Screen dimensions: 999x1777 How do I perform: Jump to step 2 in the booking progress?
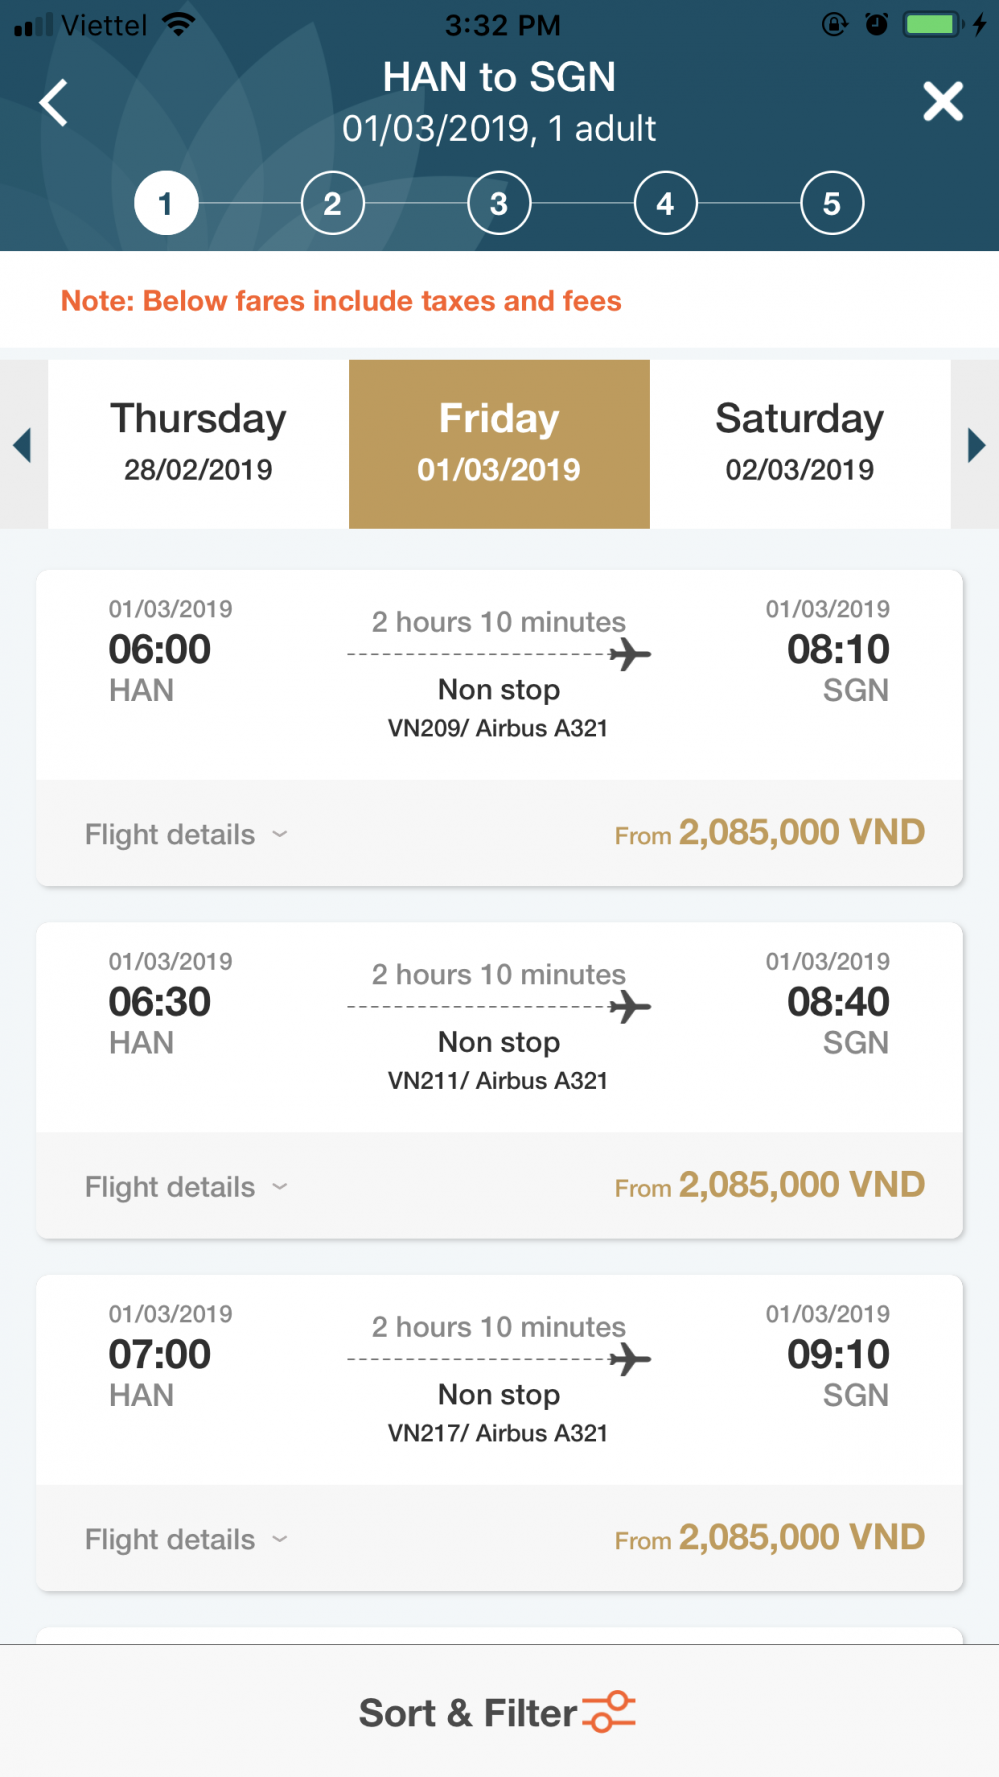click(332, 204)
